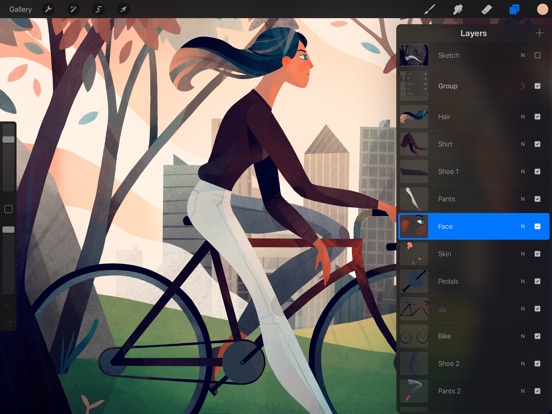This screenshot has width=552, height=414.
Task: Open blend mode N of Shirt layer
Action: tap(523, 144)
